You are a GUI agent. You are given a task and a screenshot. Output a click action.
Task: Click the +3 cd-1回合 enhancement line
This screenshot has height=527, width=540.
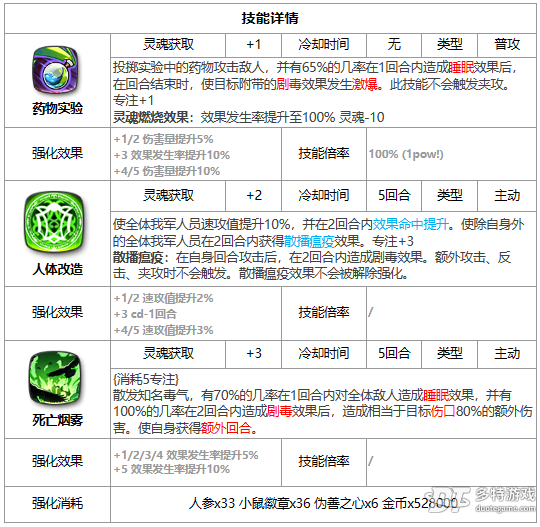pos(145,314)
